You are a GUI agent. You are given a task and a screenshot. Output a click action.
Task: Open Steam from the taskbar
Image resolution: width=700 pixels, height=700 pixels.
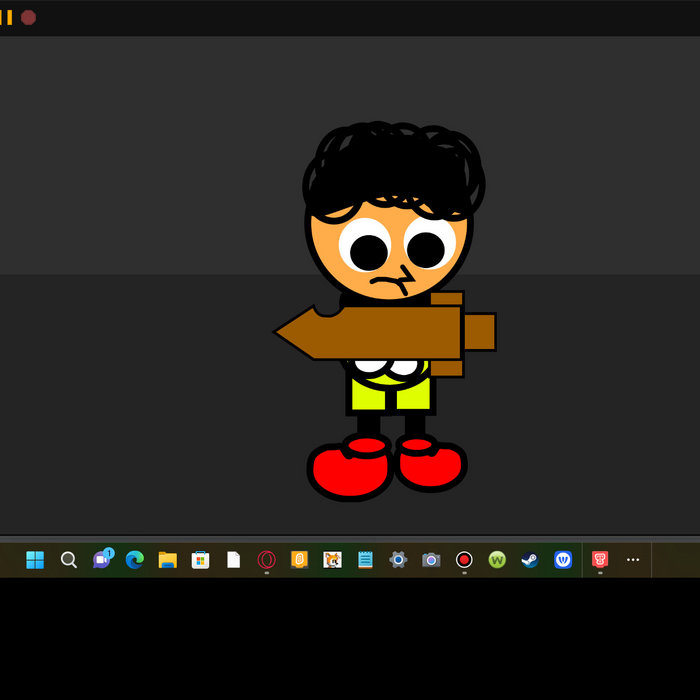530,560
